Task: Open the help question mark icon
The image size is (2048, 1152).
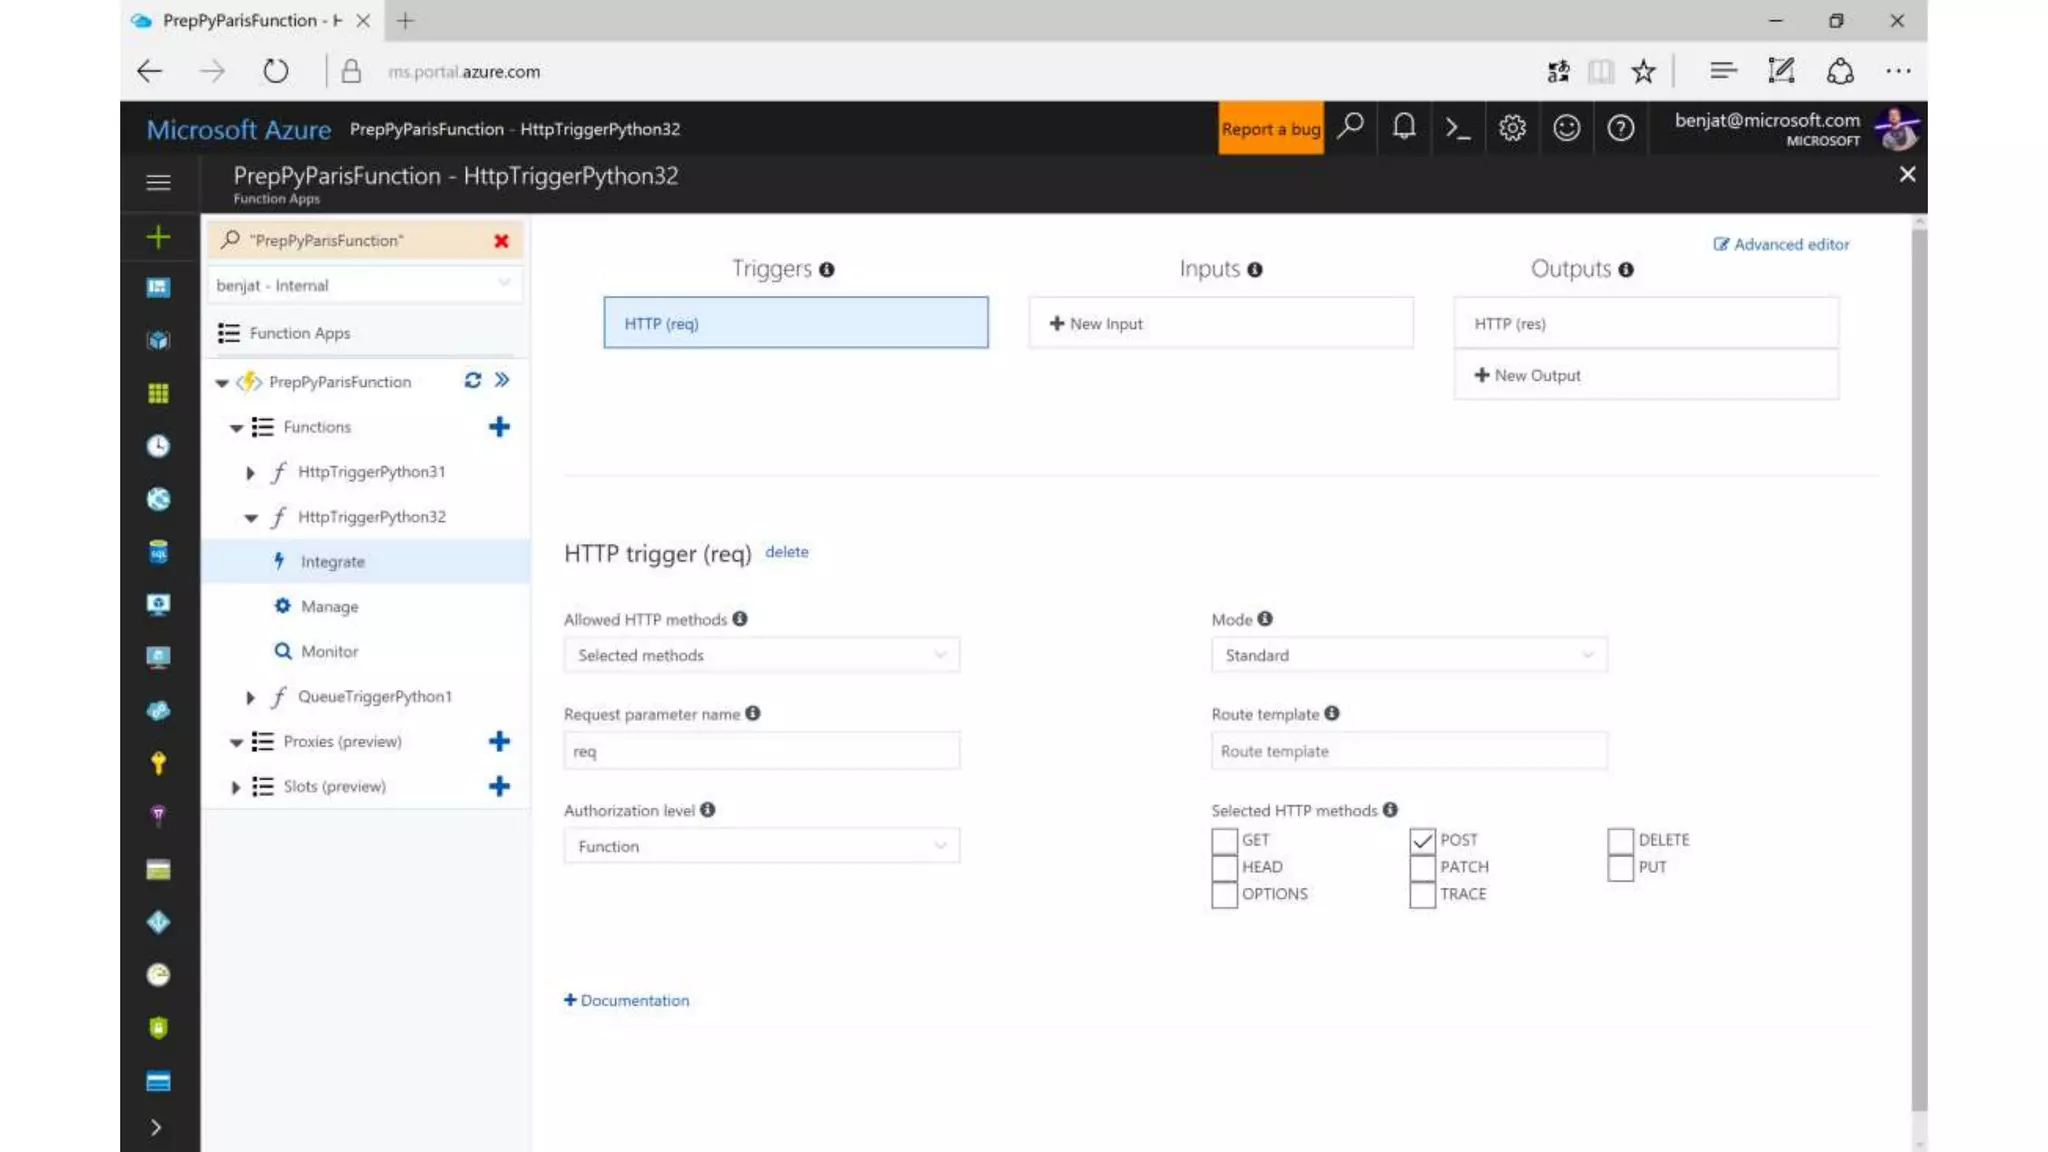Action: 1620,128
